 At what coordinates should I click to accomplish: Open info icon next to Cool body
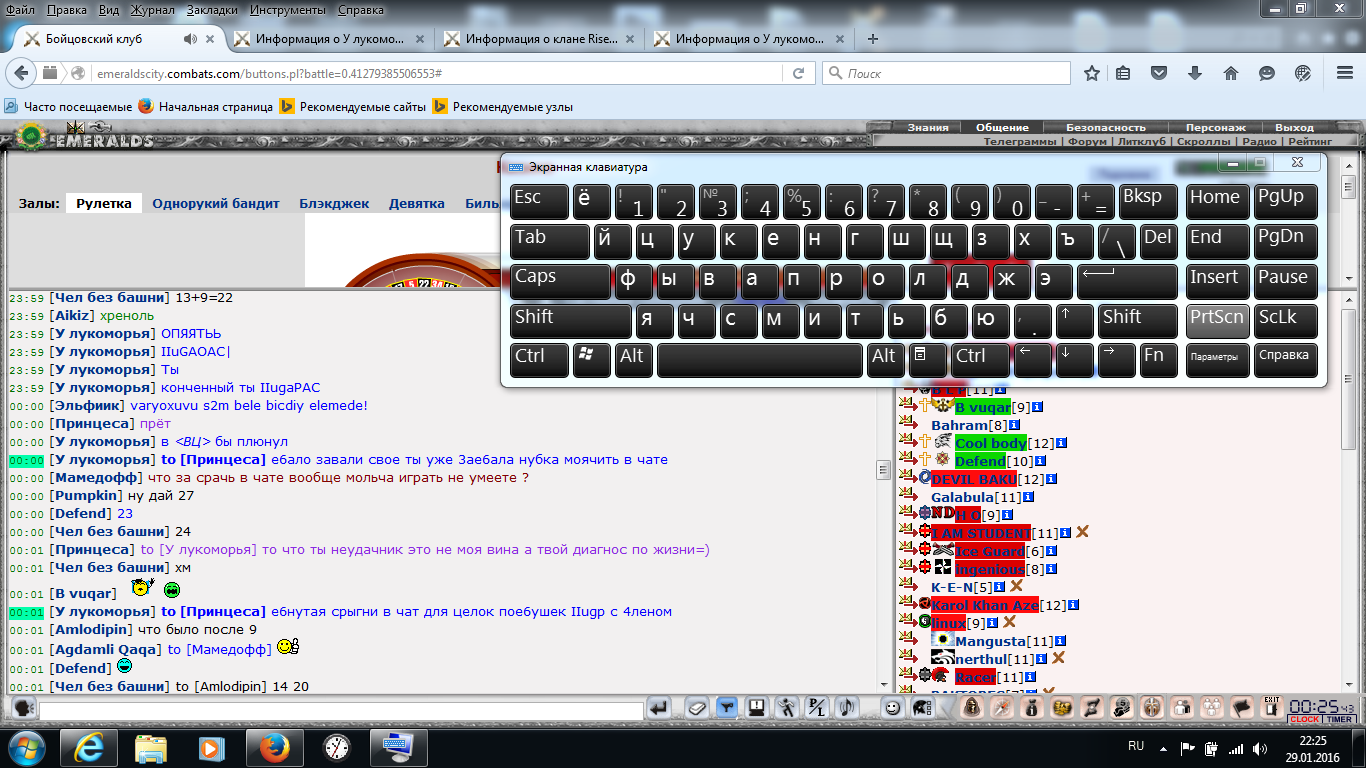point(1061,443)
